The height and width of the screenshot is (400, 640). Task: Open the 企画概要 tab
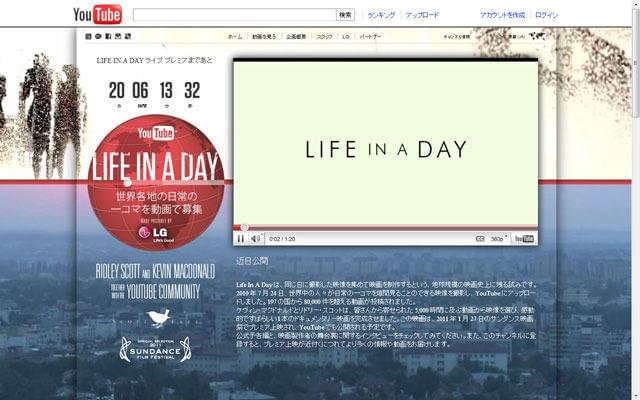tap(296, 37)
